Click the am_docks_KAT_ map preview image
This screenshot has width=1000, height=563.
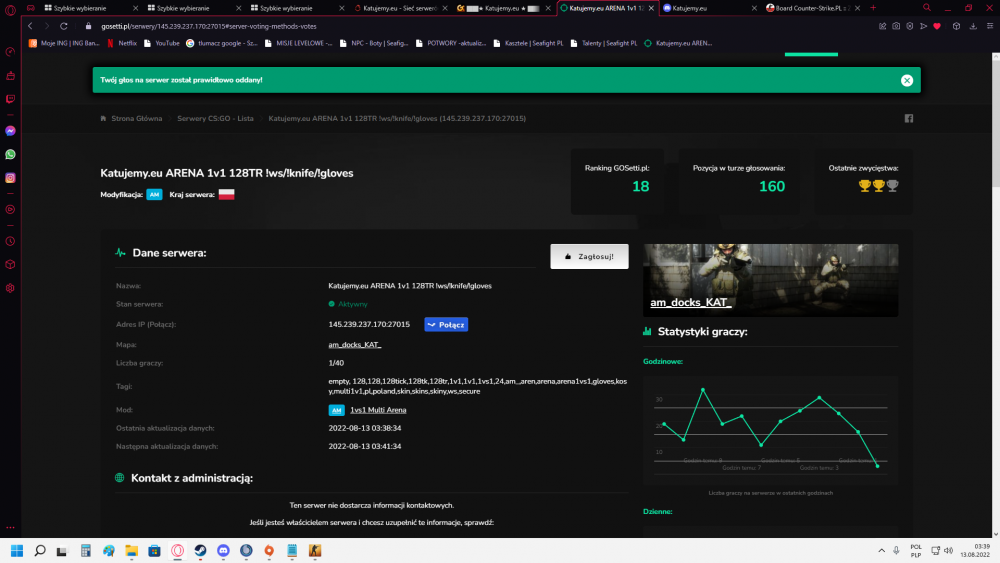[770, 280]
